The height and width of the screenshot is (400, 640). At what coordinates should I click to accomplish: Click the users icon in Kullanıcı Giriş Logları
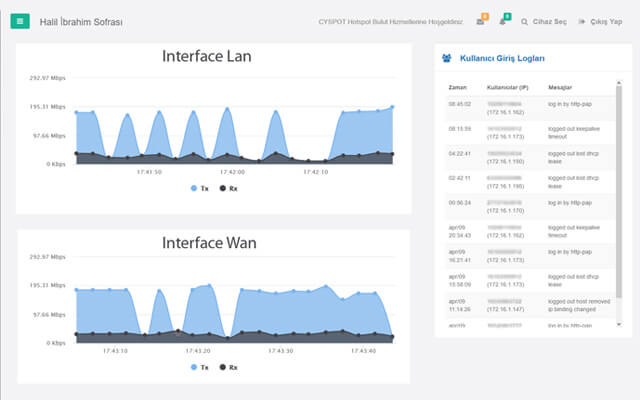446,59
